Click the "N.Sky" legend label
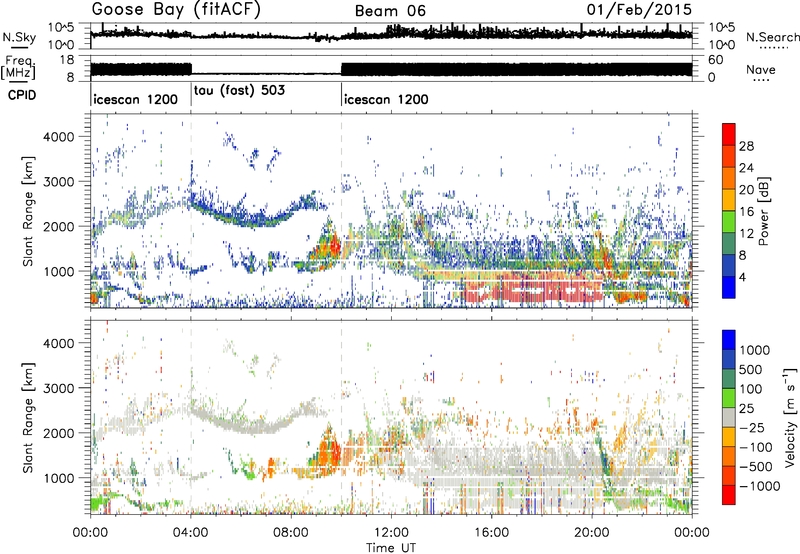Screen dimensions: 800x554 tap(19, 37)
